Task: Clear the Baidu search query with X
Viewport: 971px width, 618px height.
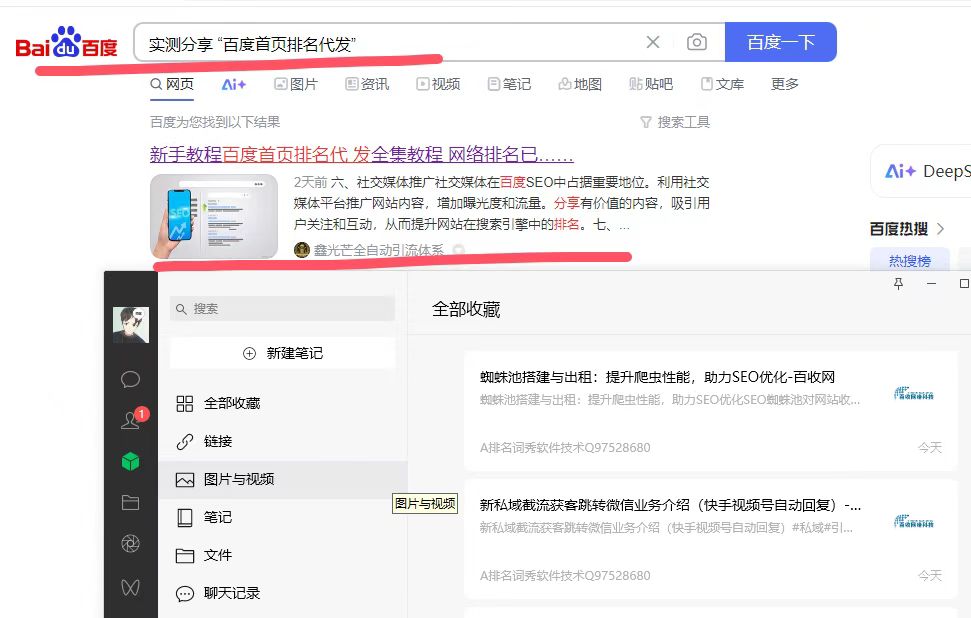Action: 653,42
